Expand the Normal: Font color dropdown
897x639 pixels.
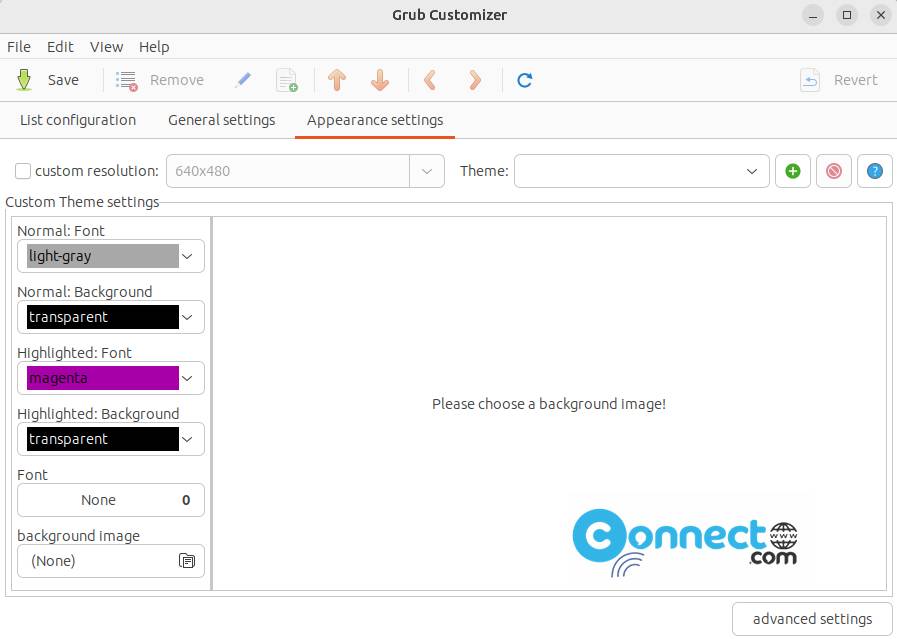point(187,256)
